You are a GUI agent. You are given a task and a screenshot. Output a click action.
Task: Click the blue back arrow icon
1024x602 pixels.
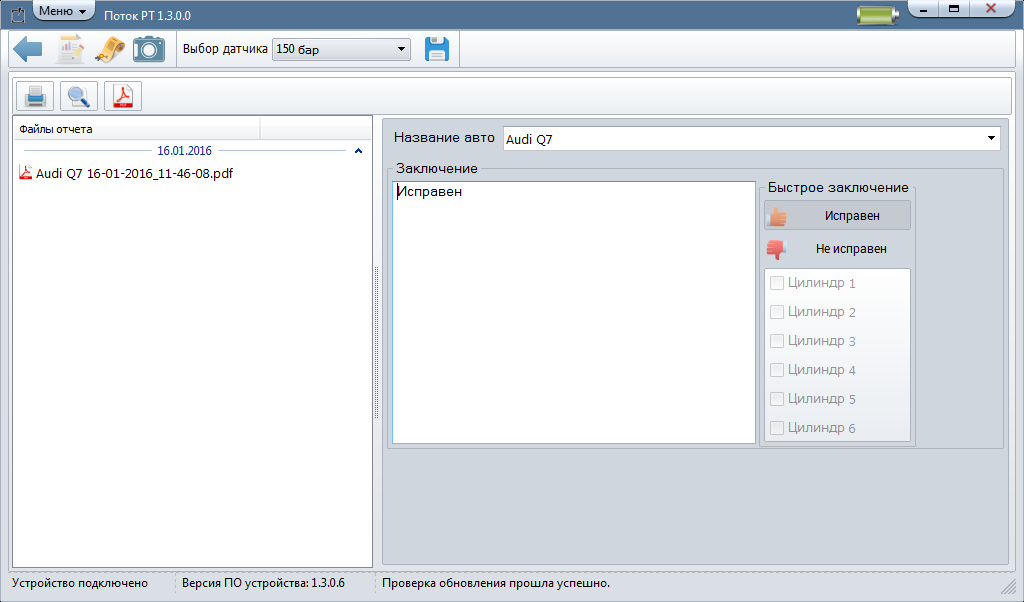pyautogui.click(x=28, y=49)
